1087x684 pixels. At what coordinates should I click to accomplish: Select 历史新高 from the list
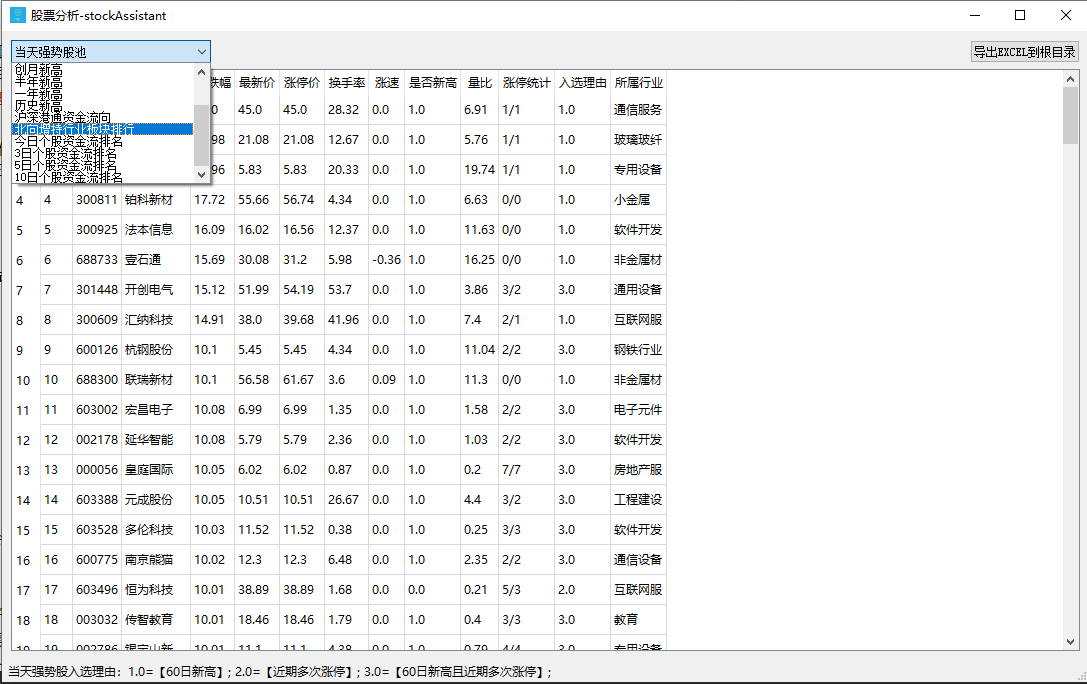coord(39,106)
